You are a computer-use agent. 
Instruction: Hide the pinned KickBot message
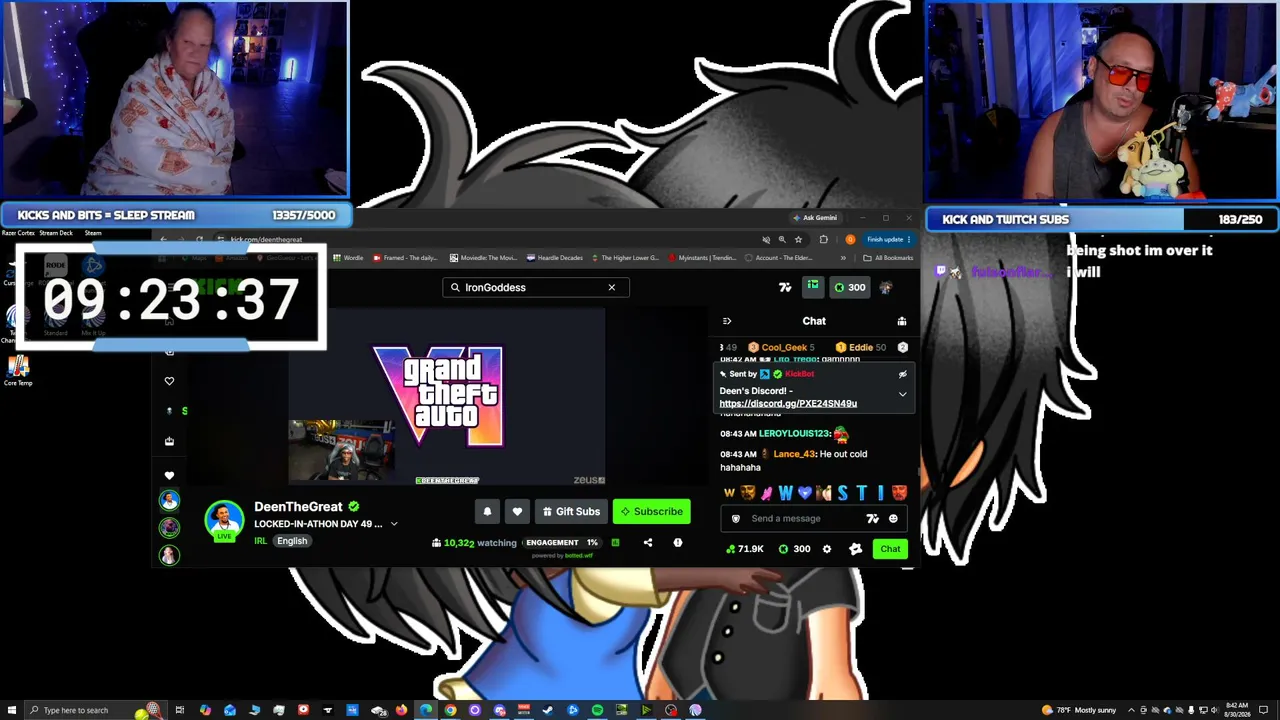coord(902,374)
